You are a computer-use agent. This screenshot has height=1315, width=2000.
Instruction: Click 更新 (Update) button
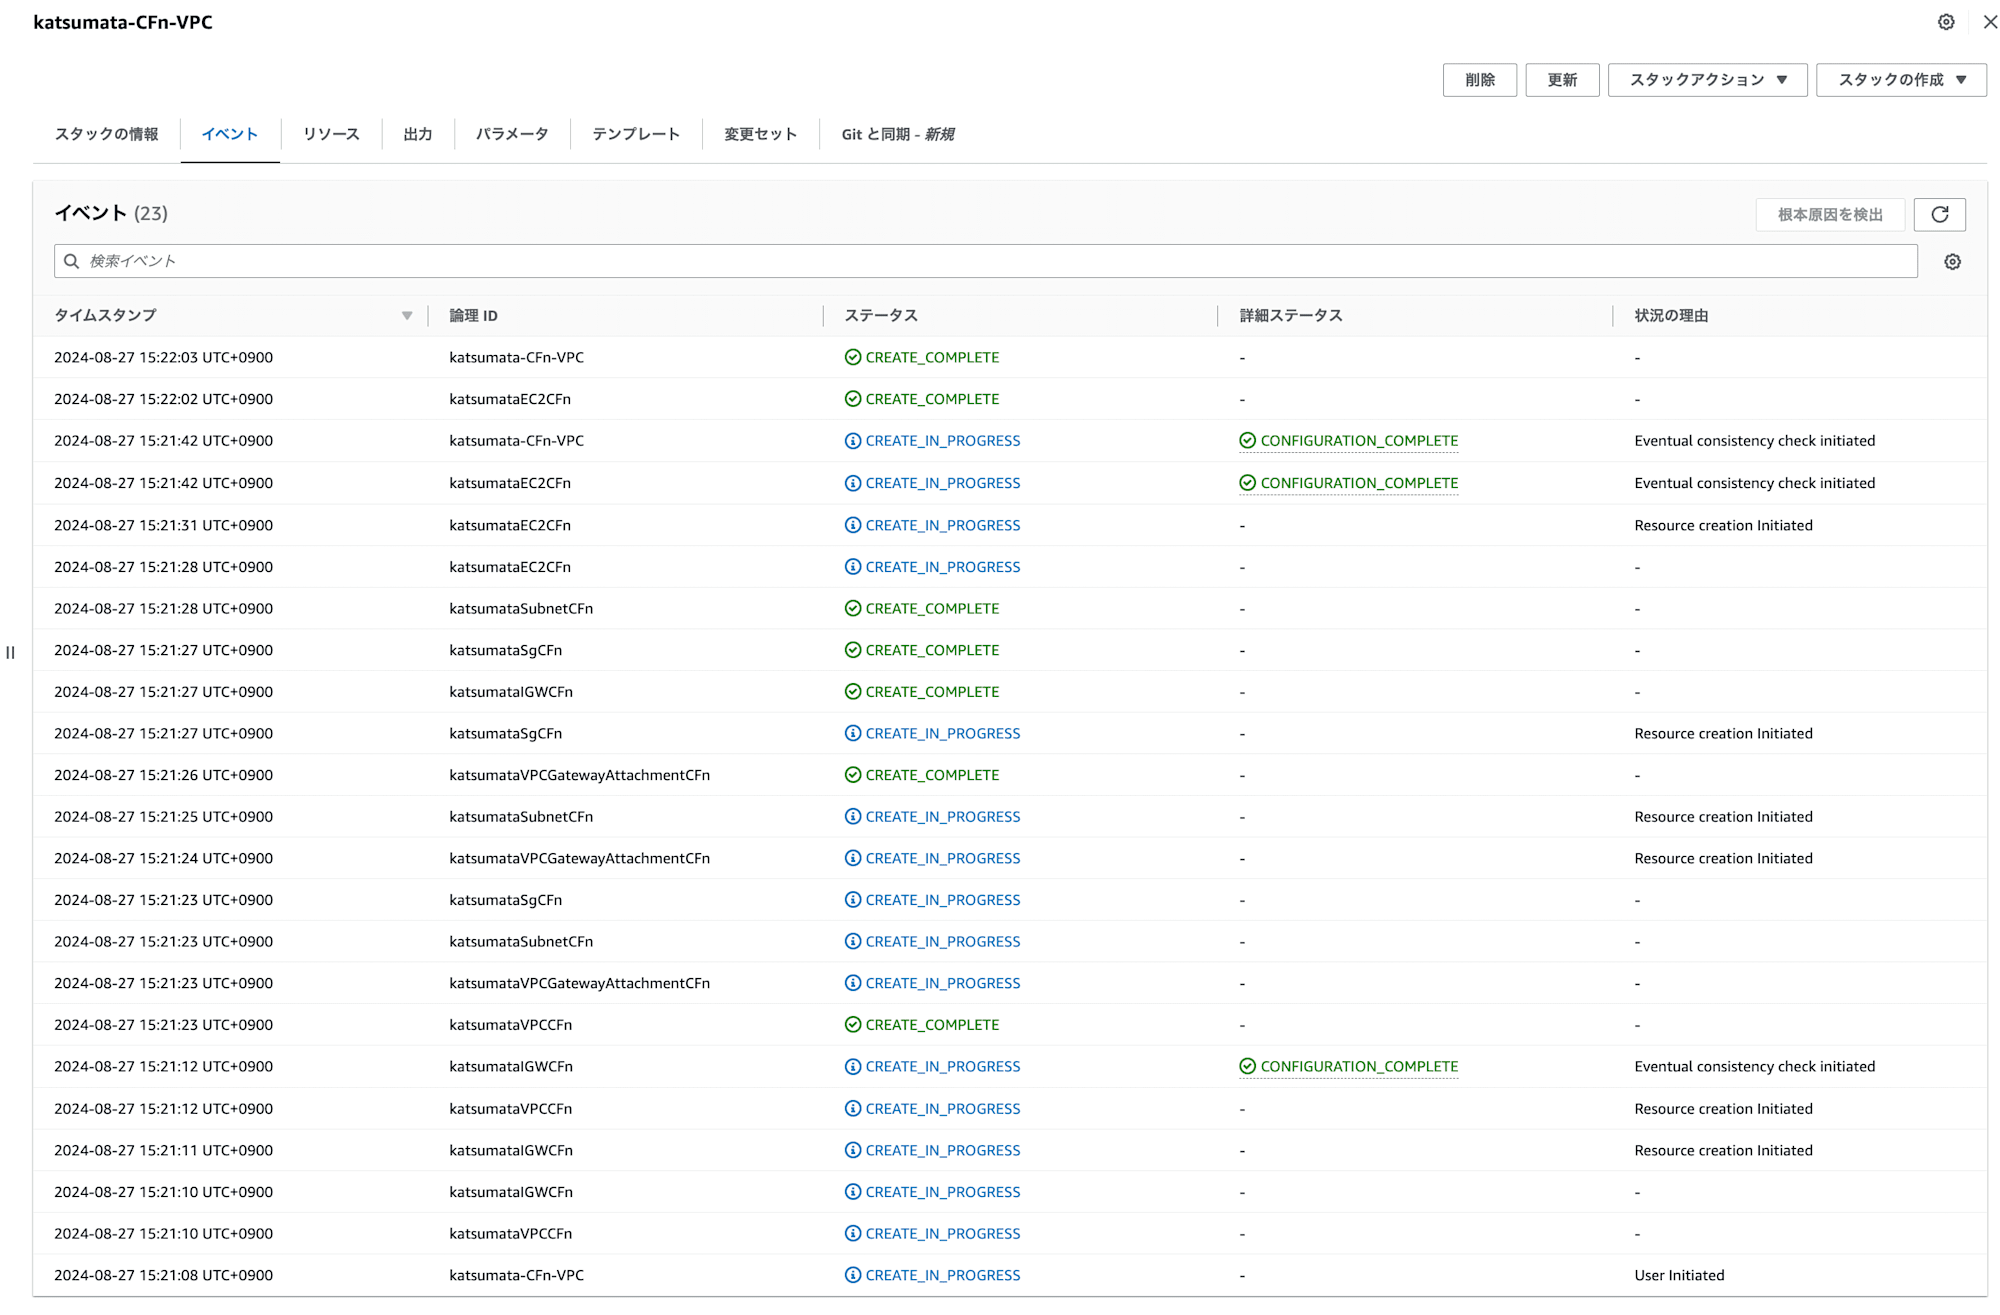1562,80
